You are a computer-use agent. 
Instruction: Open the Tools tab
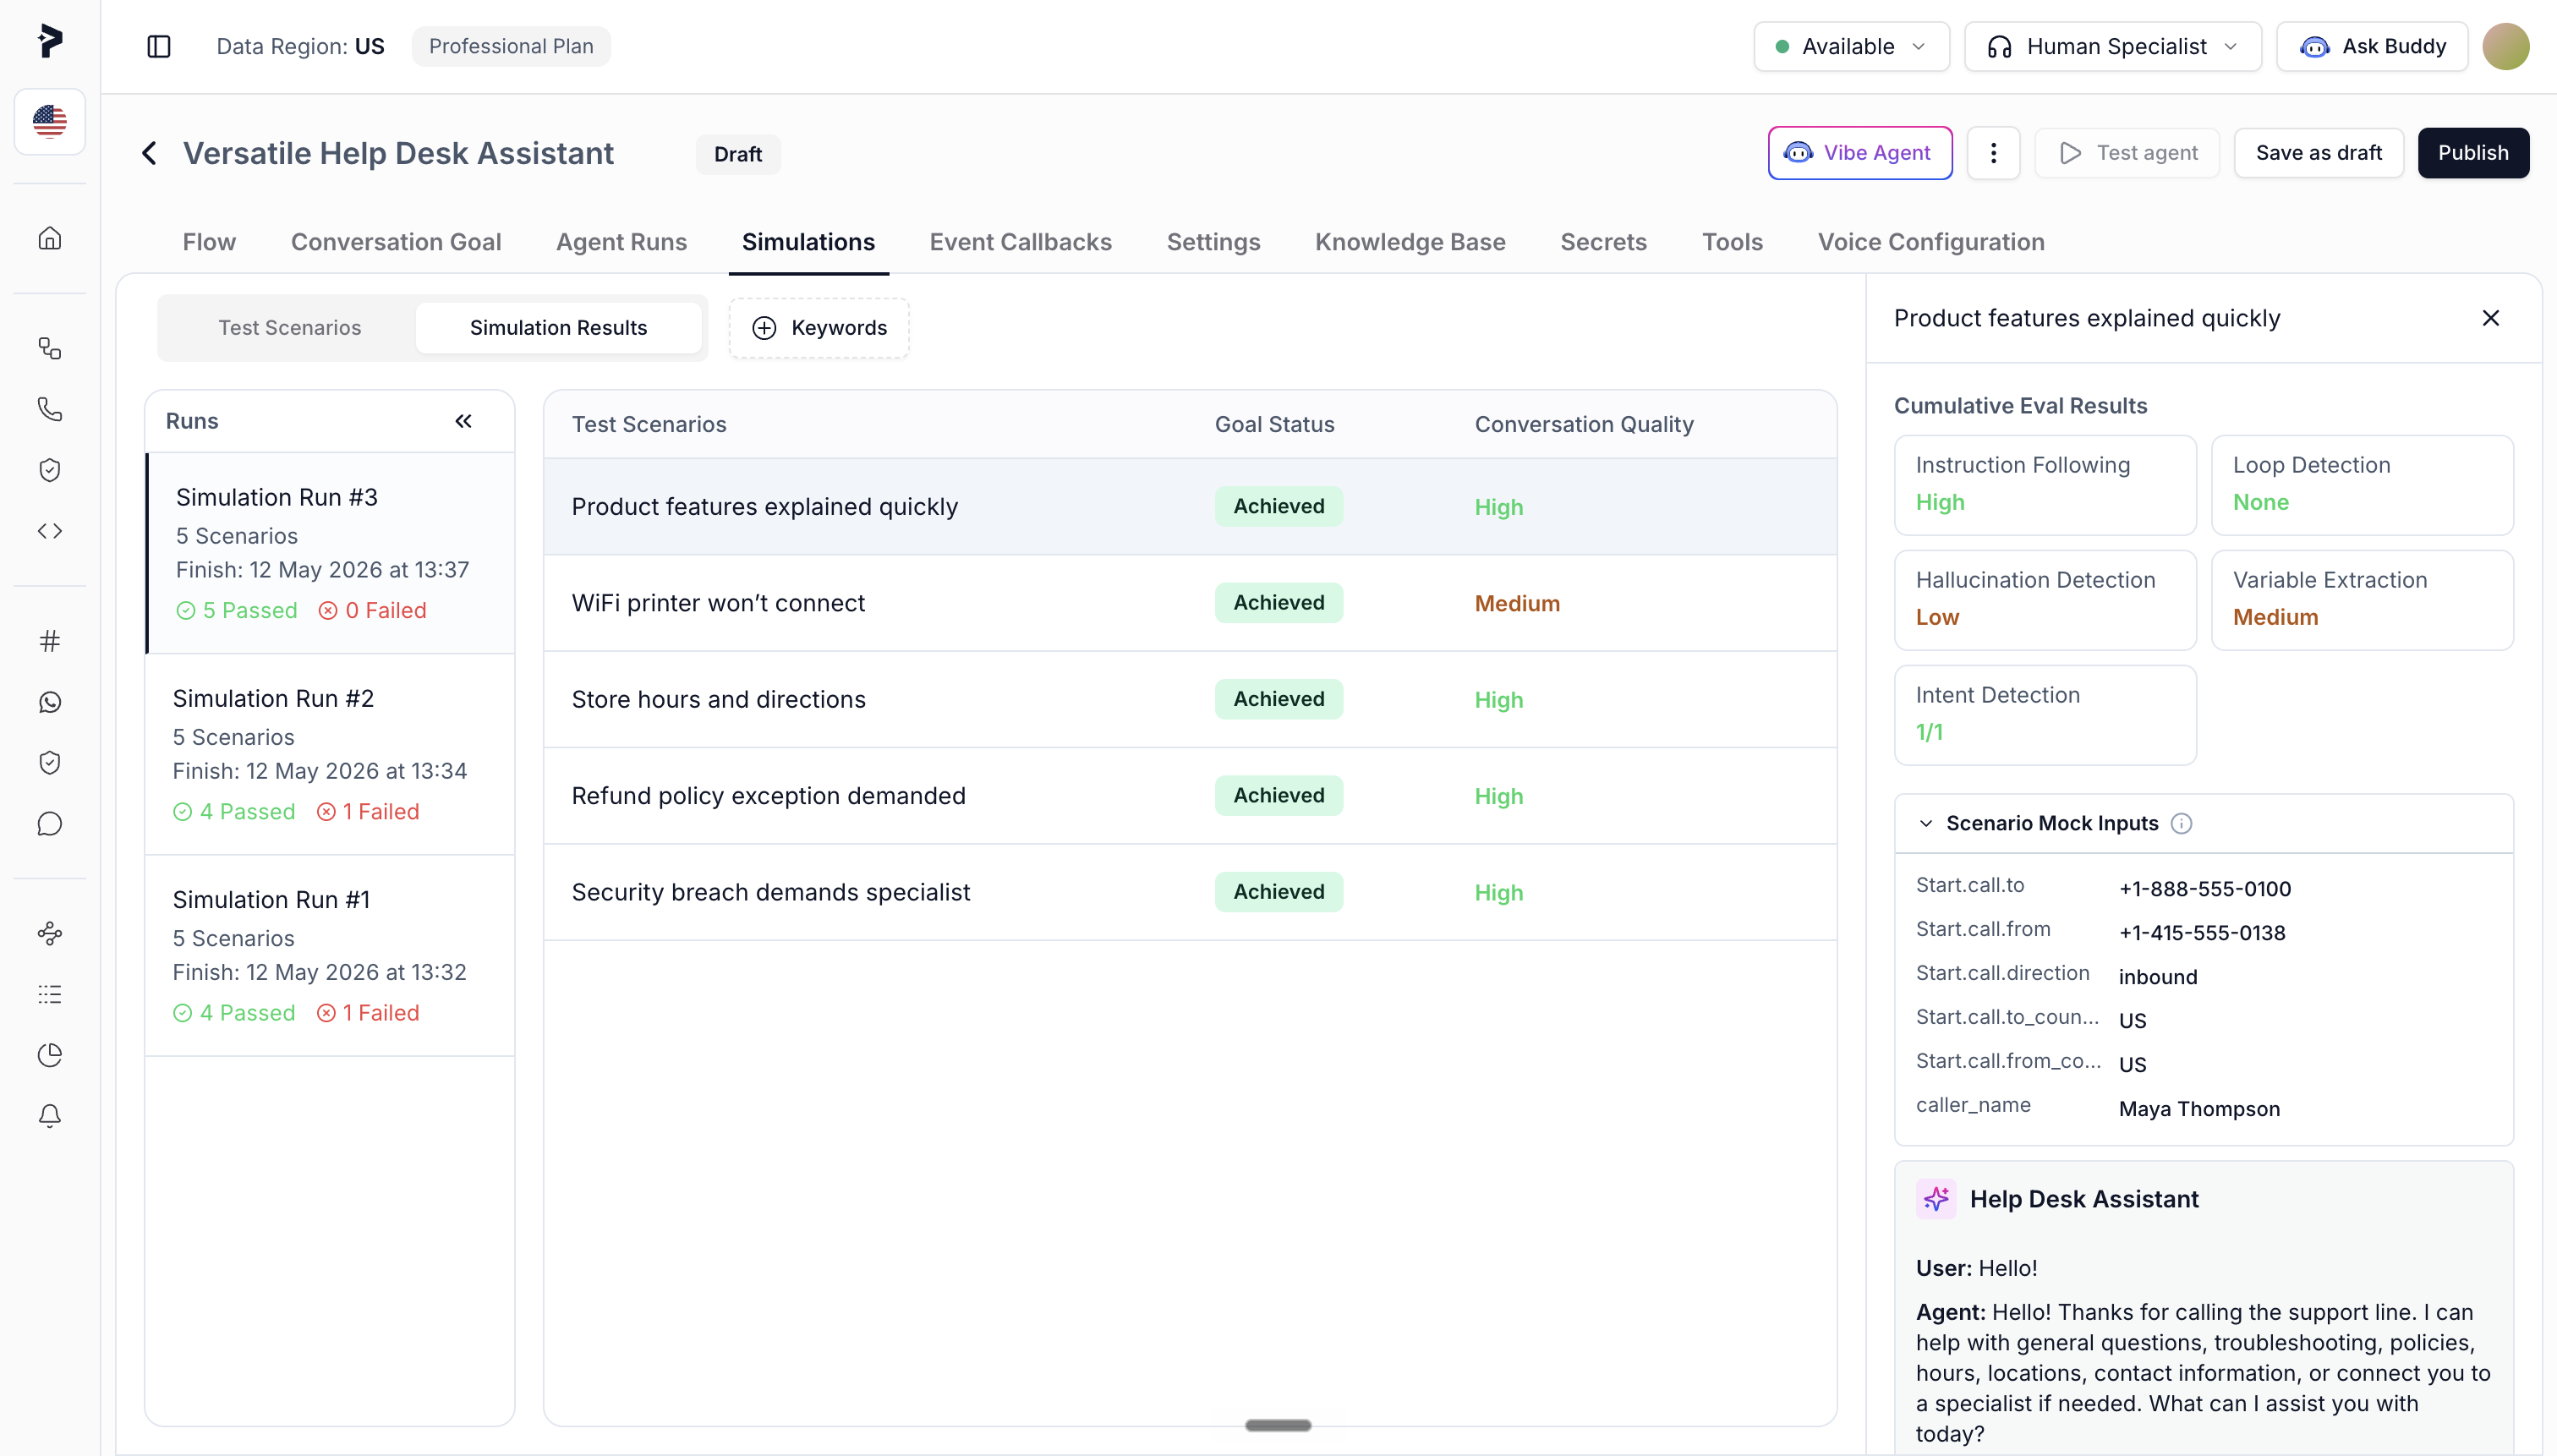(1732, 242)
